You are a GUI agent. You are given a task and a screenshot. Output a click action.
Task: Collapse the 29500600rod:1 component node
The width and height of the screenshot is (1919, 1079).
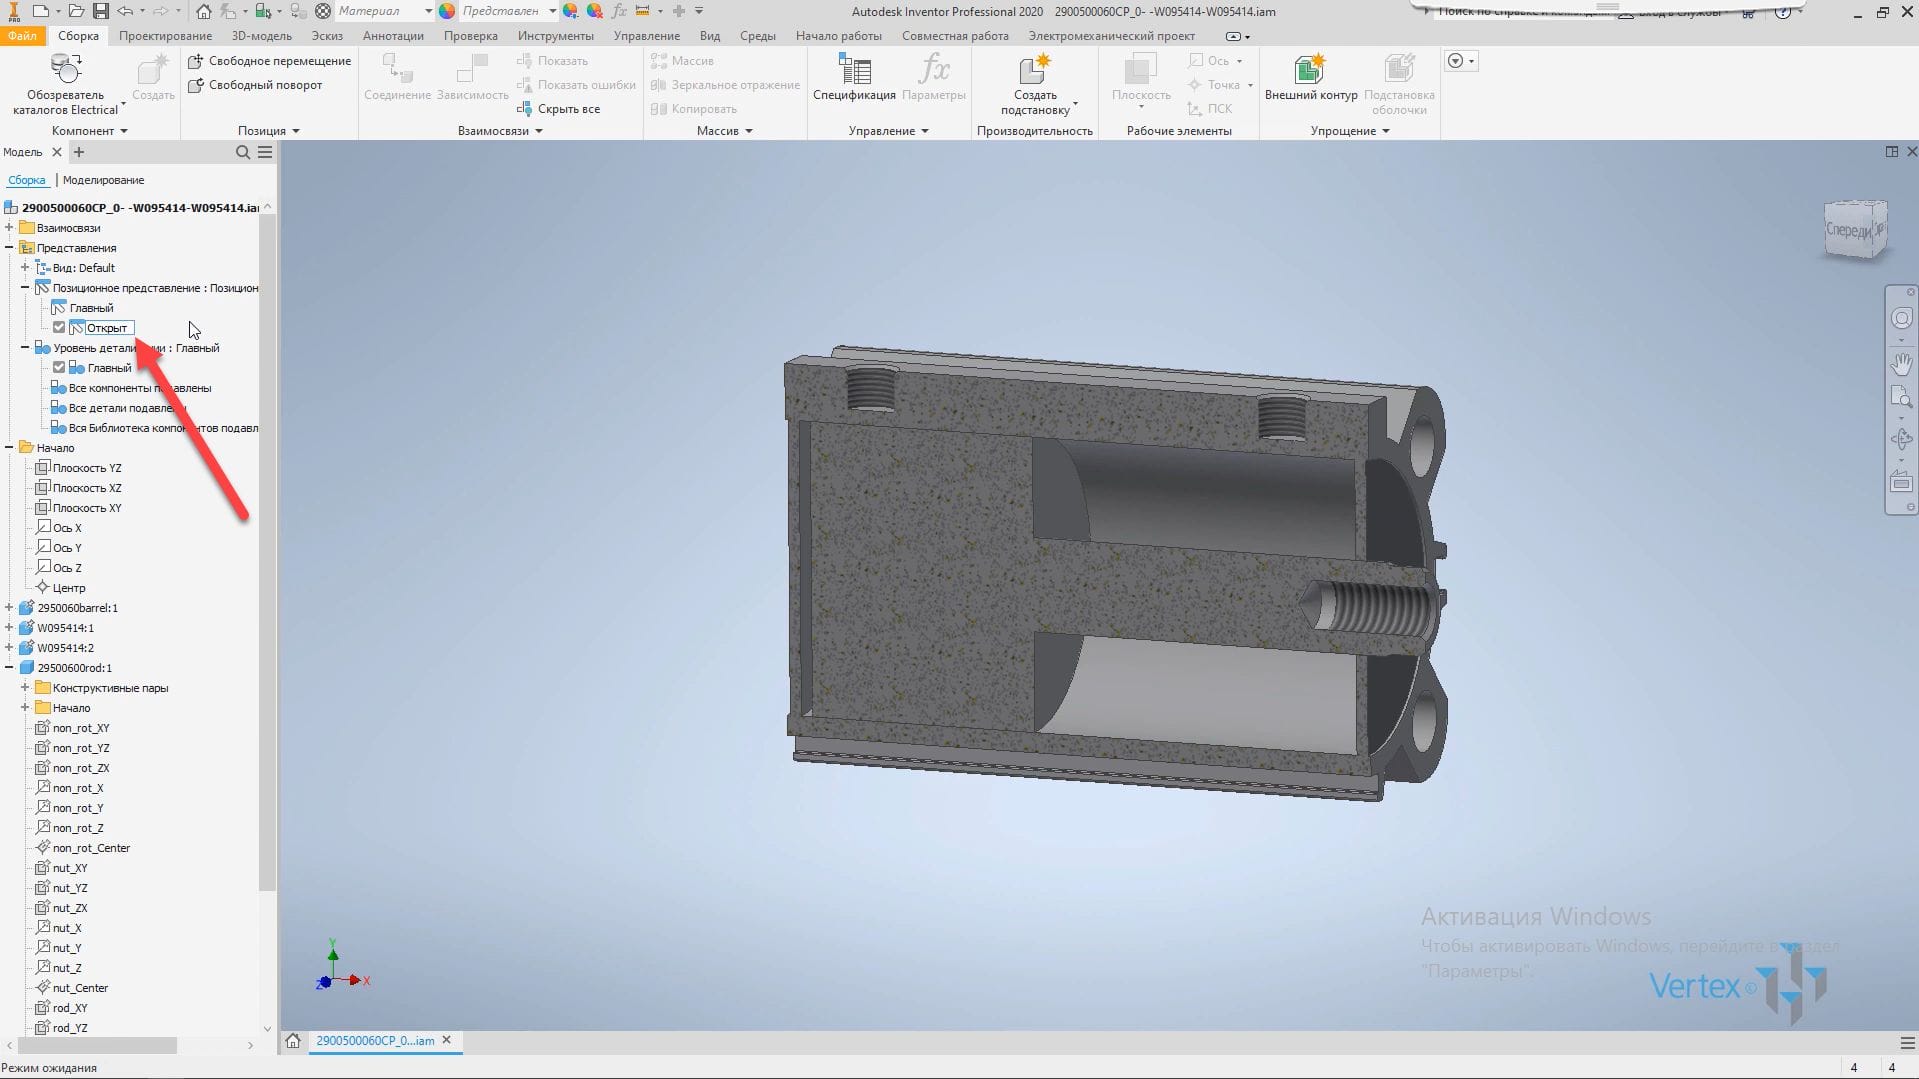pyautogui.click(x=9, y=668)
